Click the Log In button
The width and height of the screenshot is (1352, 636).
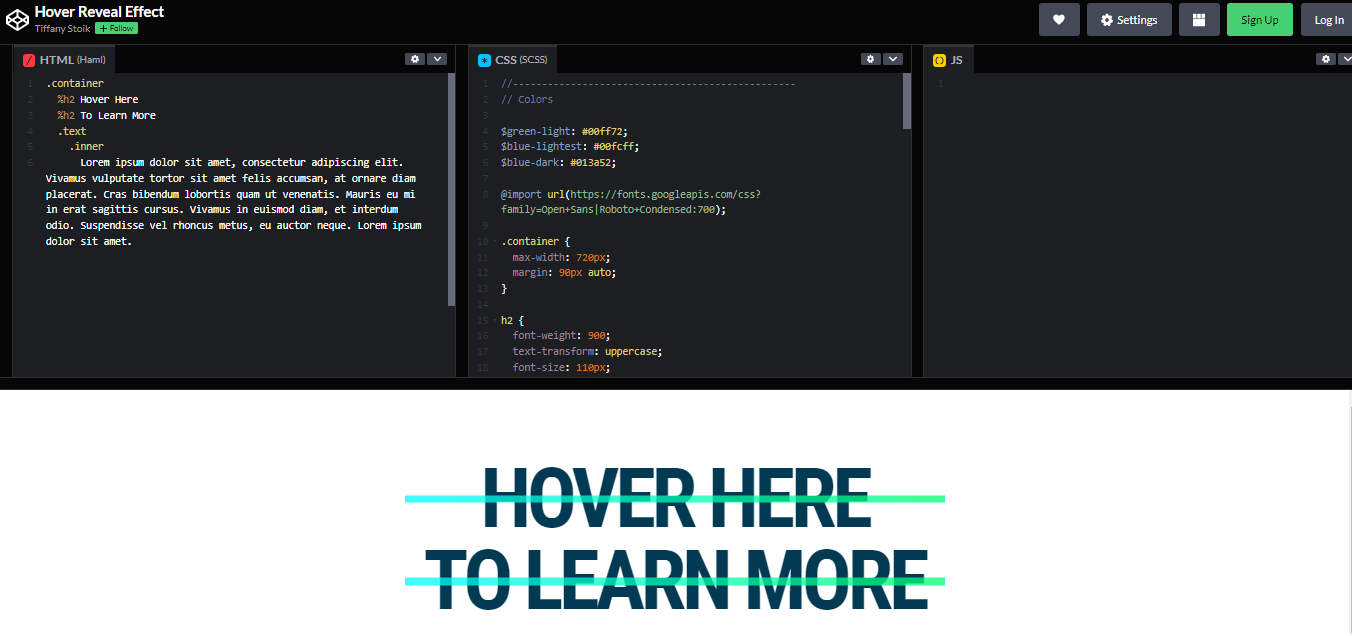pyautogui.click(x=1328, y=19)
